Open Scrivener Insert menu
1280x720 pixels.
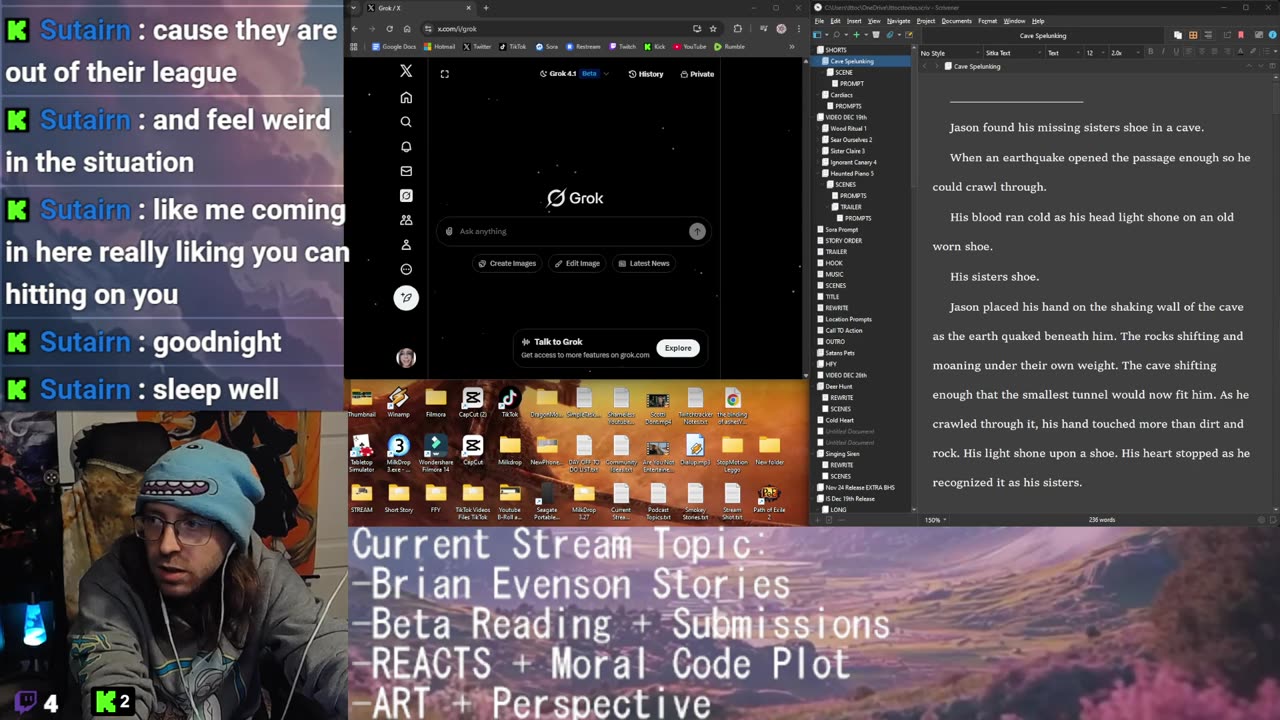tap(854, 21)
